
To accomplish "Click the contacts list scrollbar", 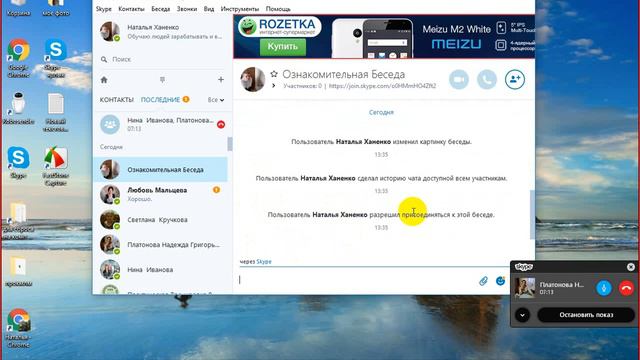I will (230, 144).
